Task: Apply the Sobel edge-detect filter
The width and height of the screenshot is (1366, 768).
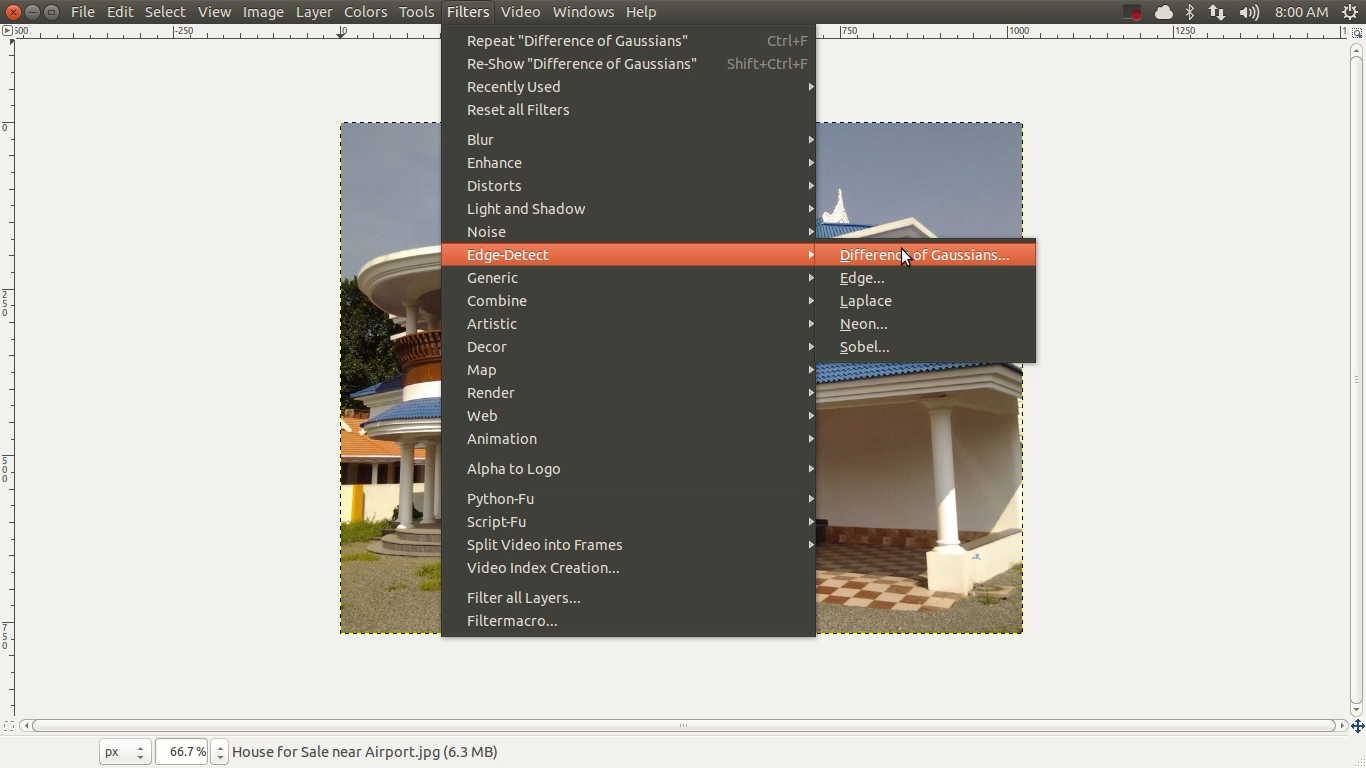Action: [864, 347]
